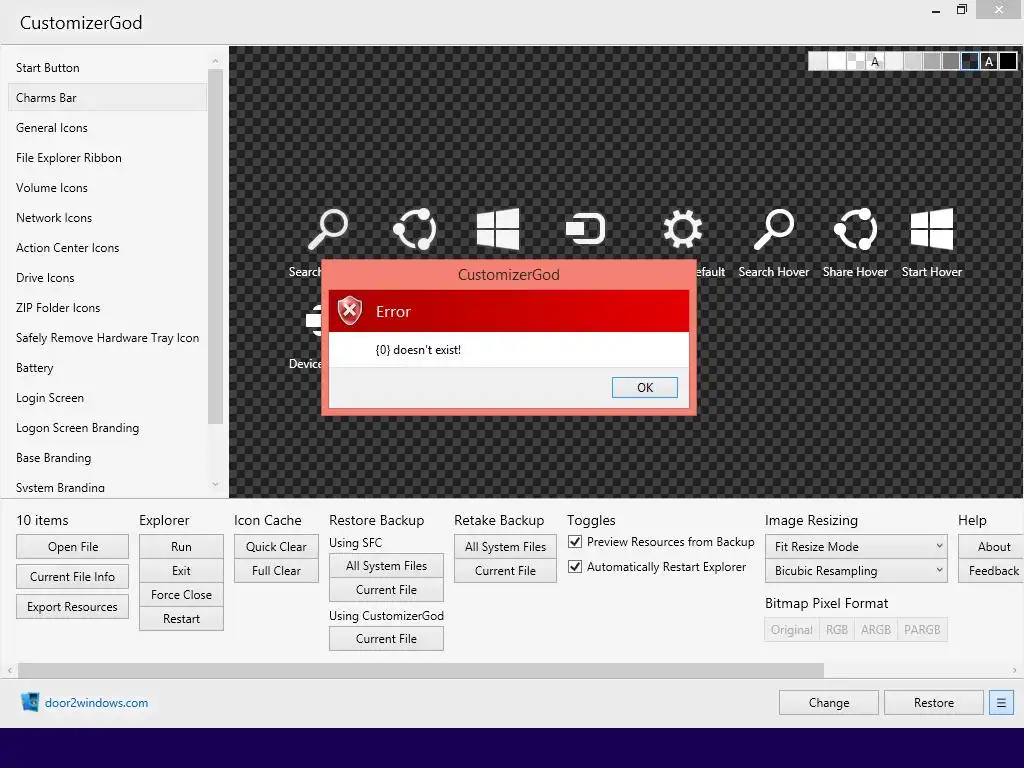Select RGB bitmap pixel format
The image size is (1024, 768).
click(x=837, y=630)
